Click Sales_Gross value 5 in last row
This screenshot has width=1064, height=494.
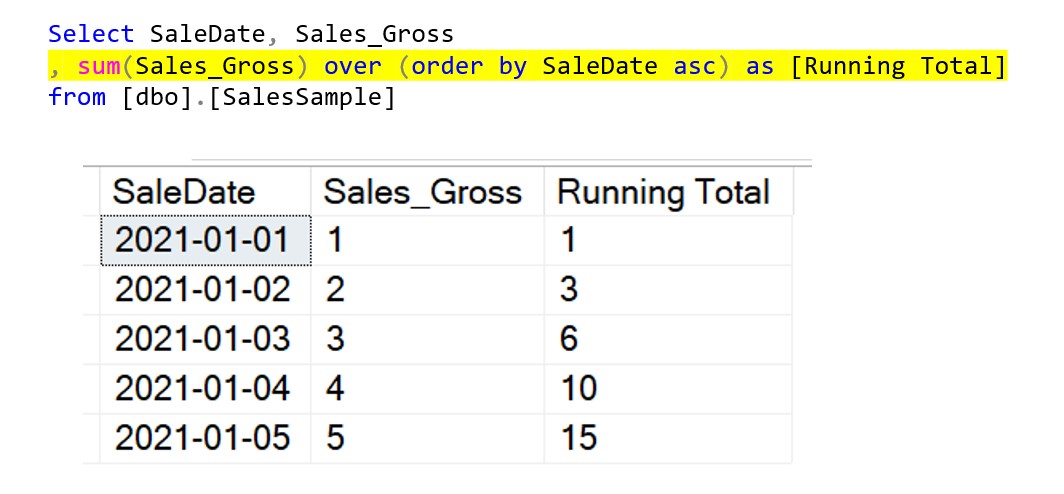point(335,437)
